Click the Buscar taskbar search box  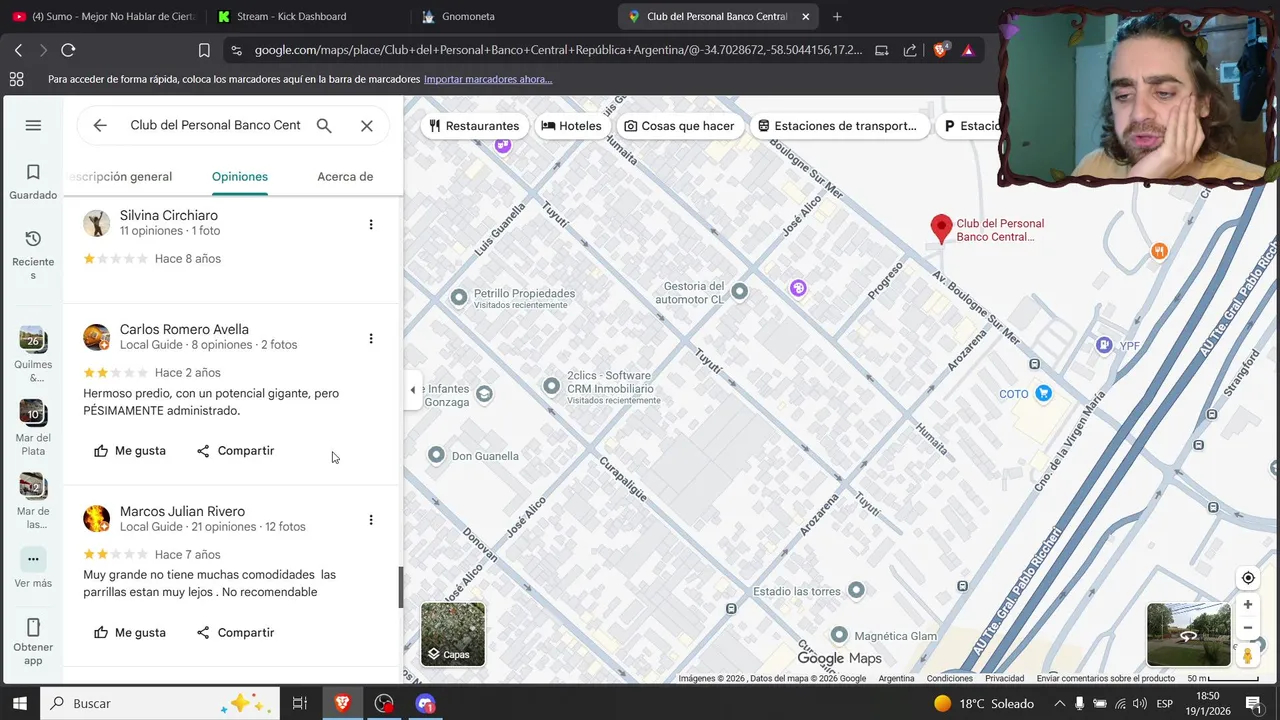(162, 703)
